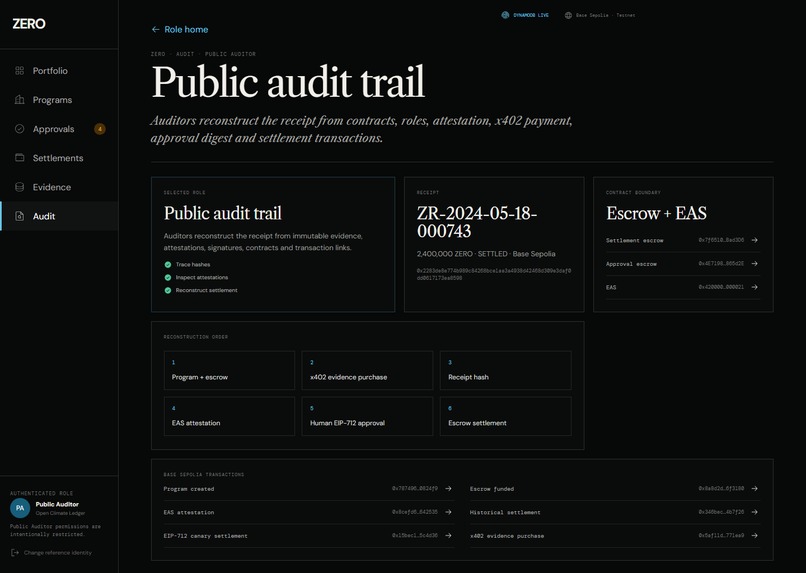This screenshot has height=573, width=806.
Task: Click the green check beside Trace hashes
Action: click(x=168, y=265)
